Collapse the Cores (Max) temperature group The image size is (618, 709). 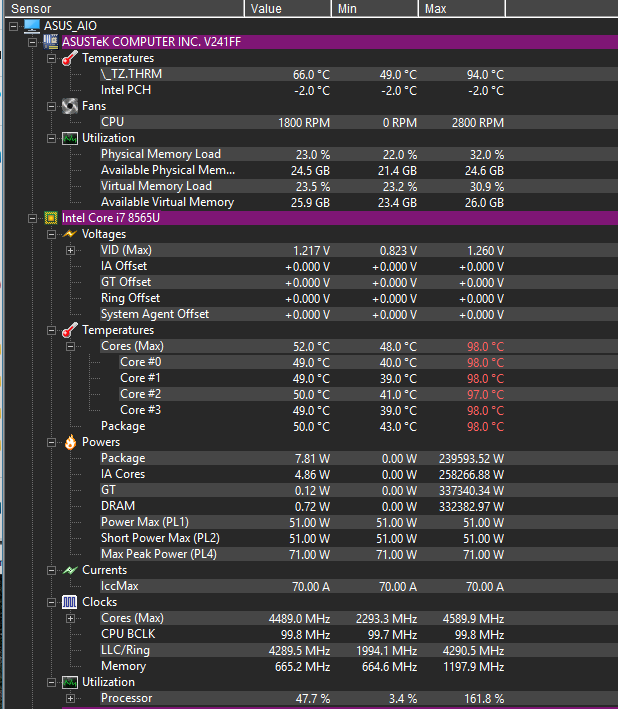pyautogui.click(x=70, y=346)
